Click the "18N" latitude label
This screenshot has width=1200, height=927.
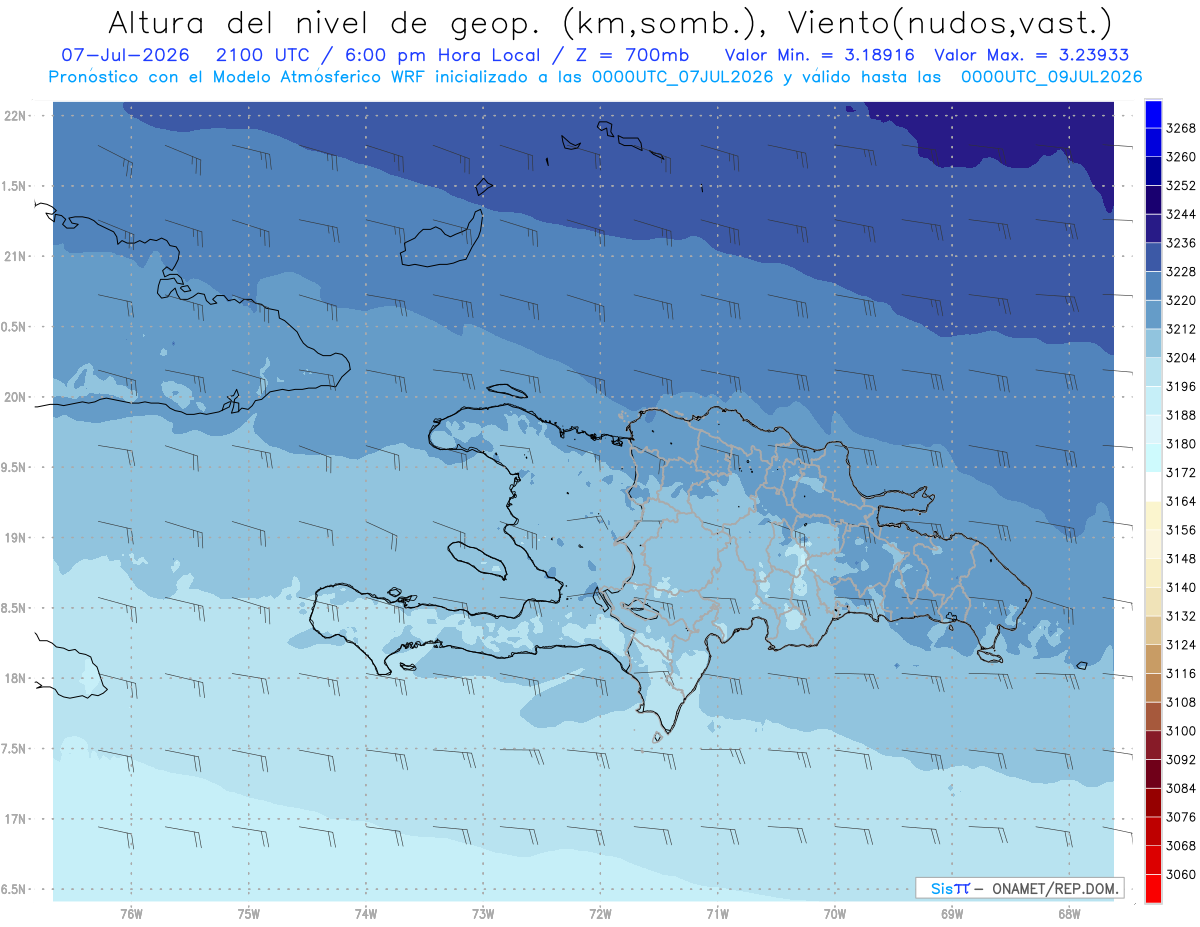(16, 678)
